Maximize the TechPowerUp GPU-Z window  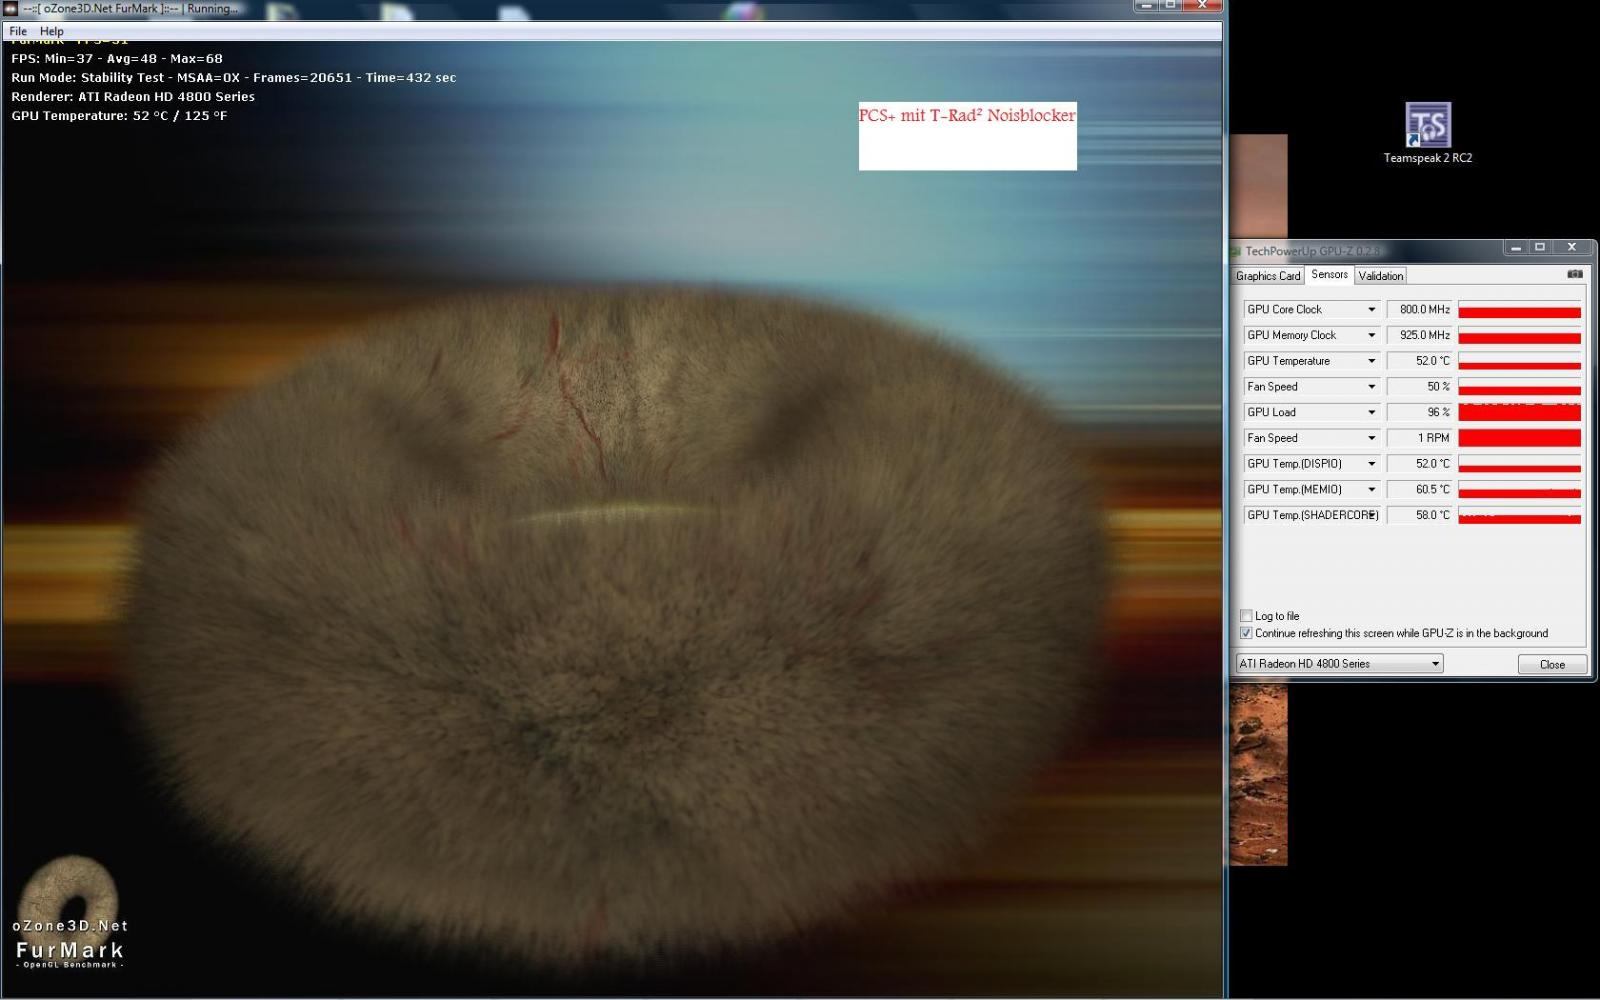pos(1540,247)
